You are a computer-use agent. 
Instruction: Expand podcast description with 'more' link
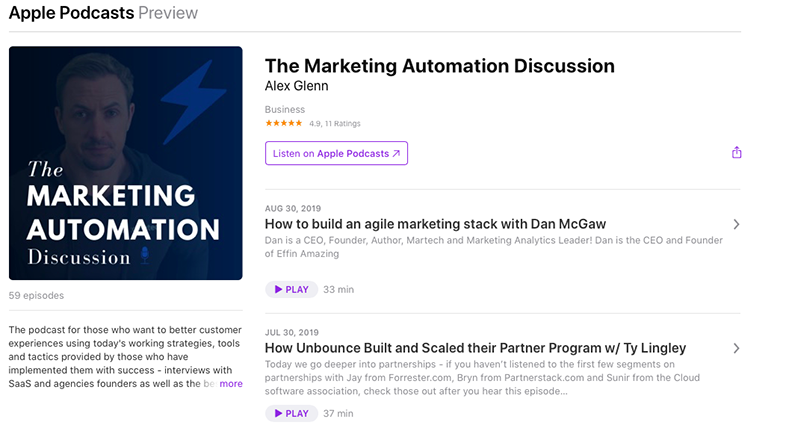[231, 383]
